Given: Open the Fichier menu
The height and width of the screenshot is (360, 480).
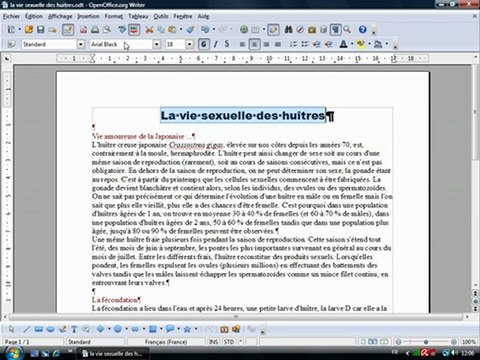Looking at the screenshot, I should [x=11, y=16].
